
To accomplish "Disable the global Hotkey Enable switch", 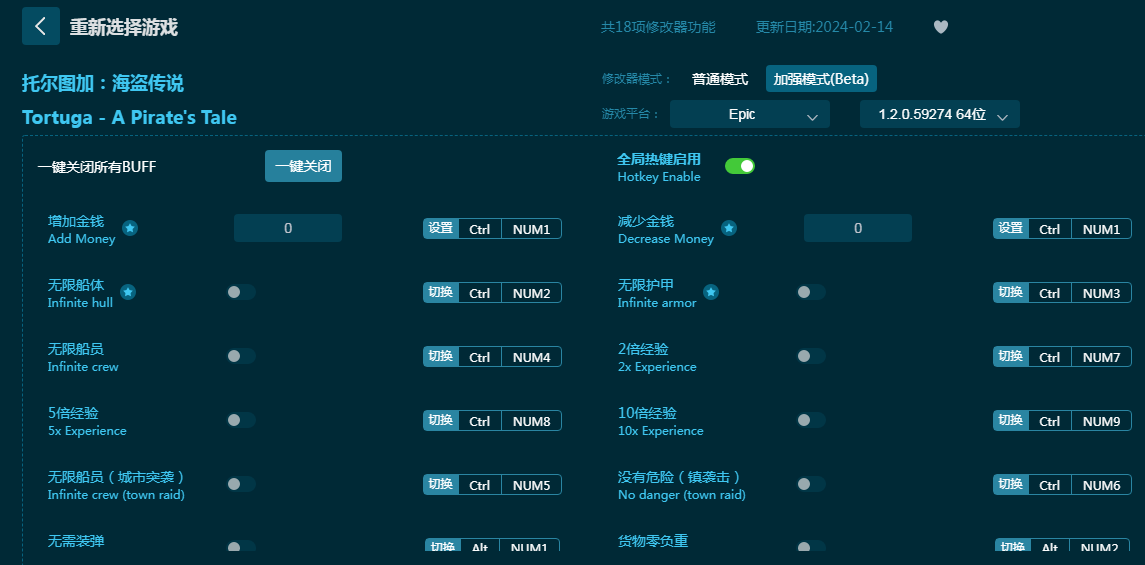I will point(740,166).
